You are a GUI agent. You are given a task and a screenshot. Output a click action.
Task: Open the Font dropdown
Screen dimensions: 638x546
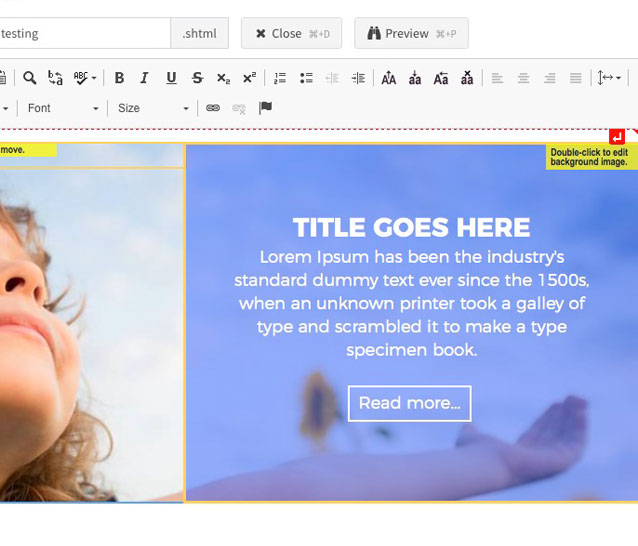(63, 108)
